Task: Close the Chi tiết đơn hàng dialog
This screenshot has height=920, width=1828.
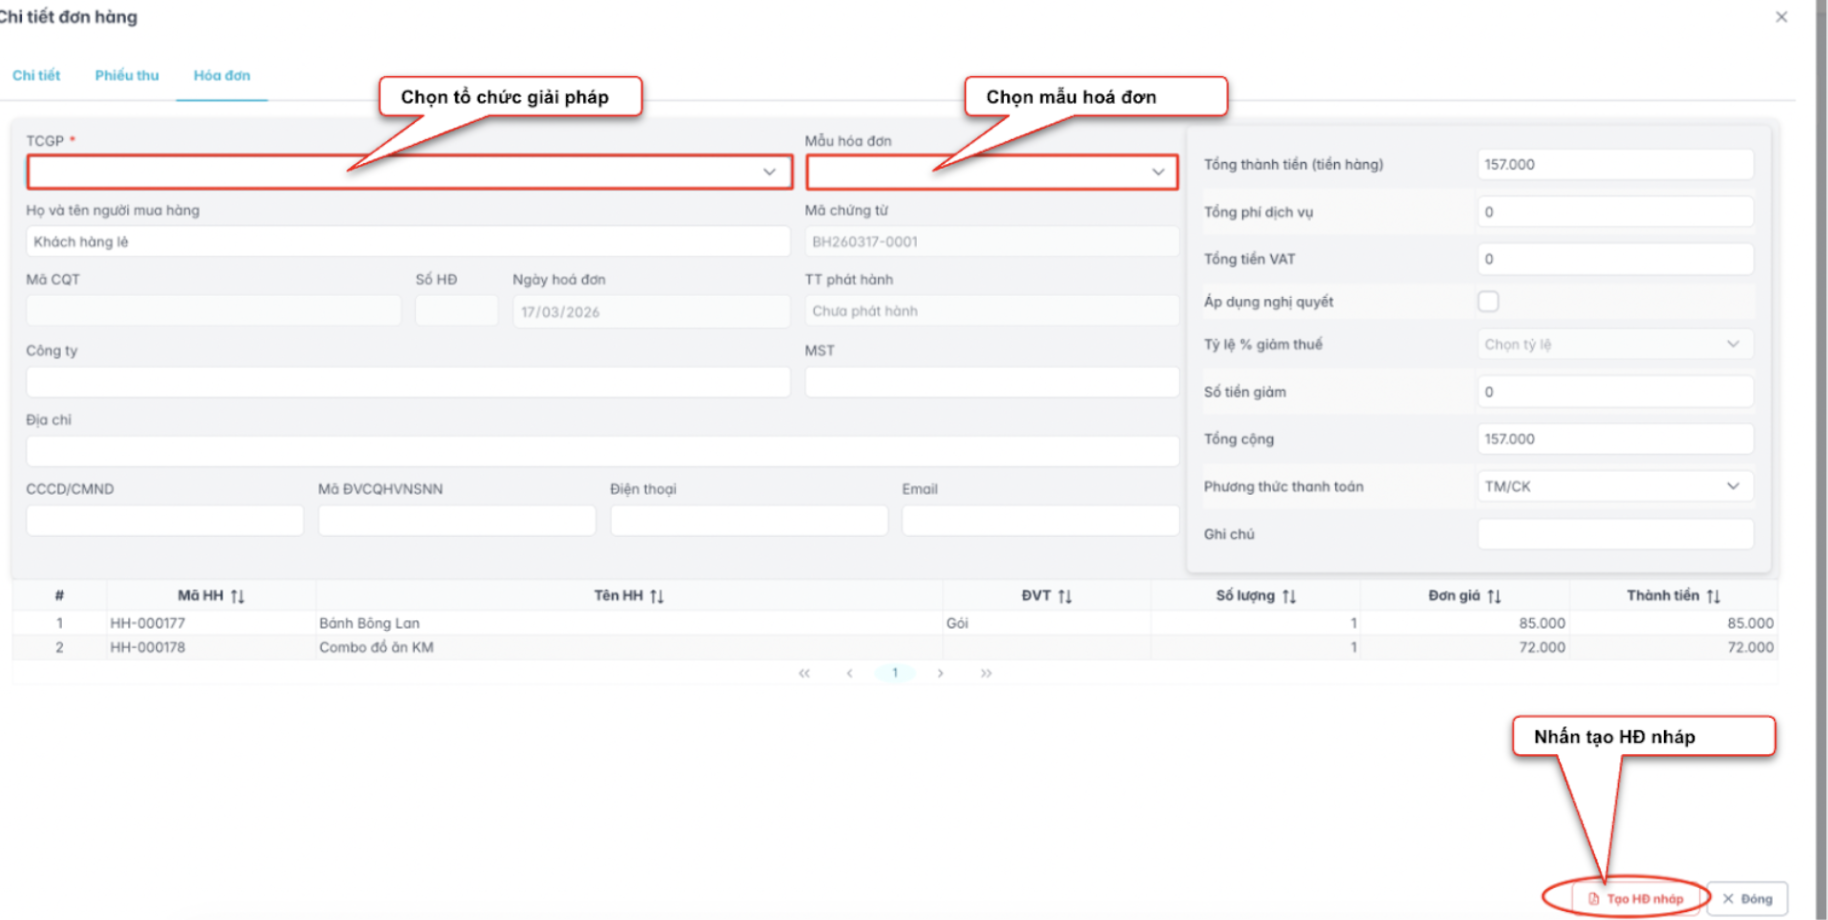Action: coord(1781,17)
